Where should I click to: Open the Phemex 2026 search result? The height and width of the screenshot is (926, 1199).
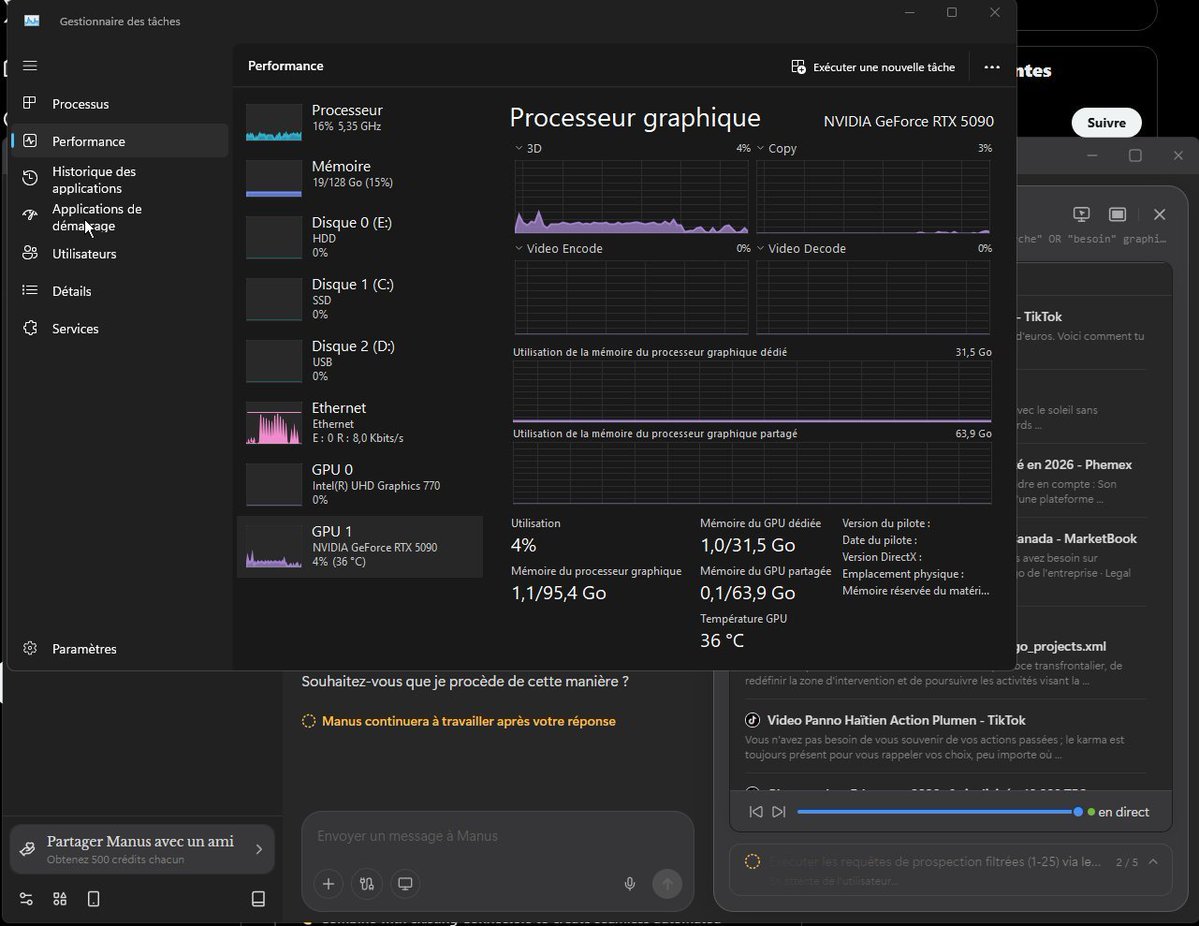tap(1074, 465)
